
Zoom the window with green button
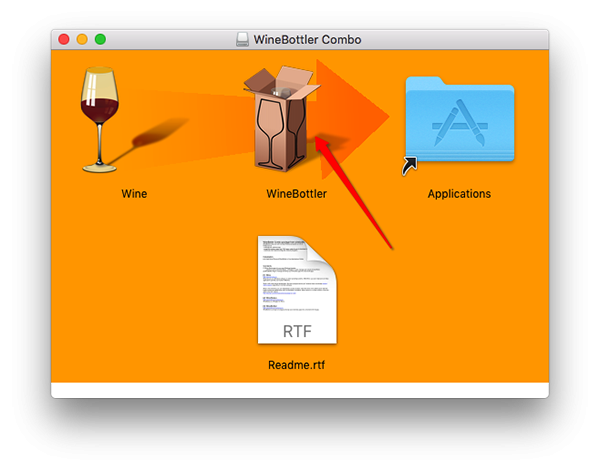tap(100, 39)
